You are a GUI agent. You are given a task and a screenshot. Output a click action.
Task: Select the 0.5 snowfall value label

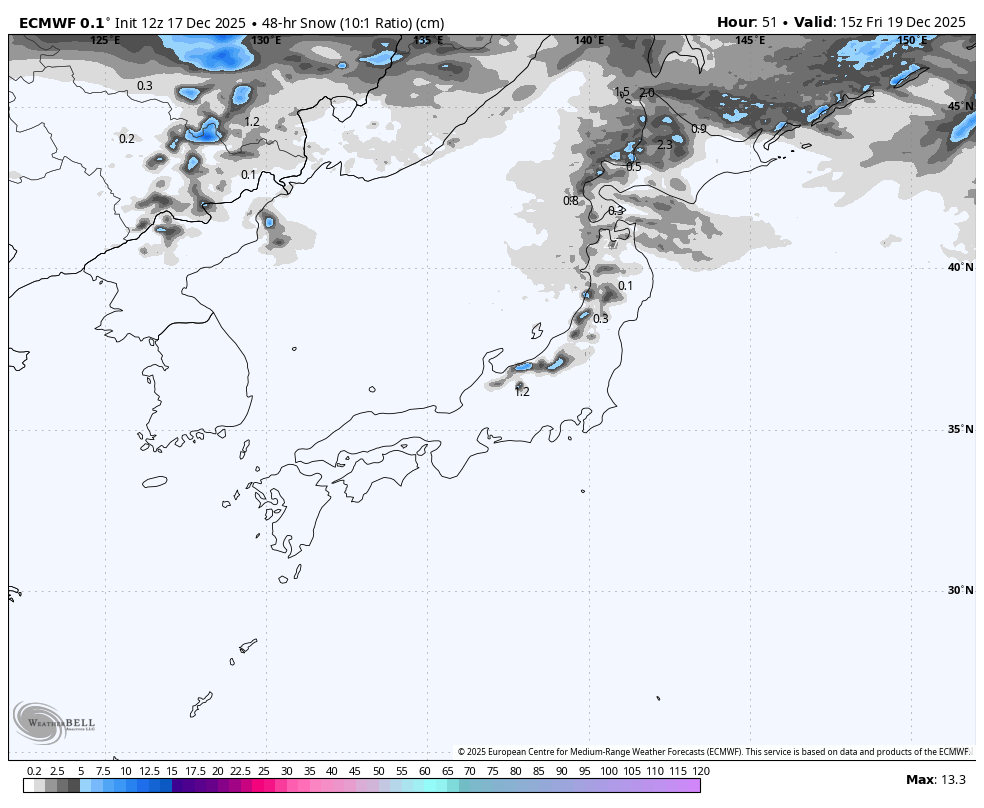click(x=634, y=167)
